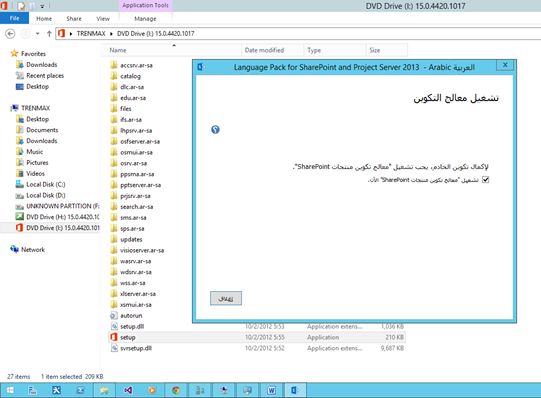The image size is (541, 398).
Task: Open Downloads under Favorites
Action: pyautogui.click(x=42, y=64)
